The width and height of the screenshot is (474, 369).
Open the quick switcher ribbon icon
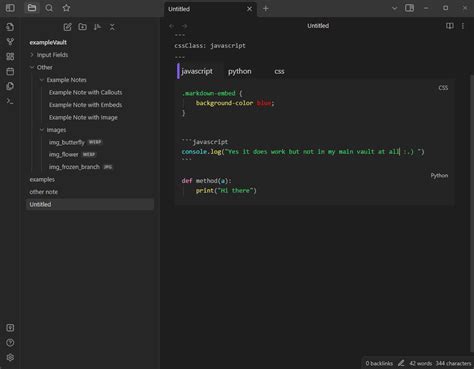tap(10, 27)
